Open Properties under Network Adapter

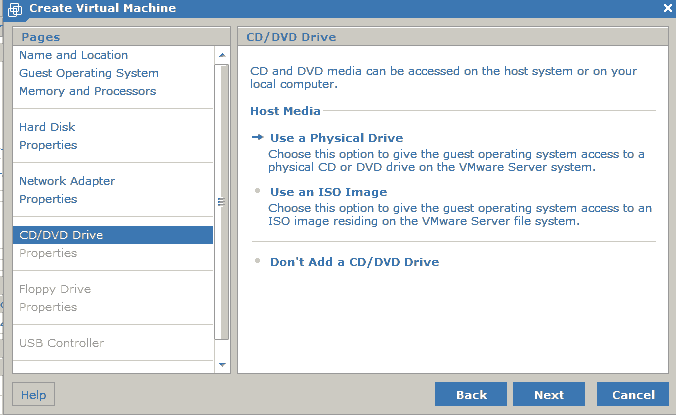coord(48,199)
